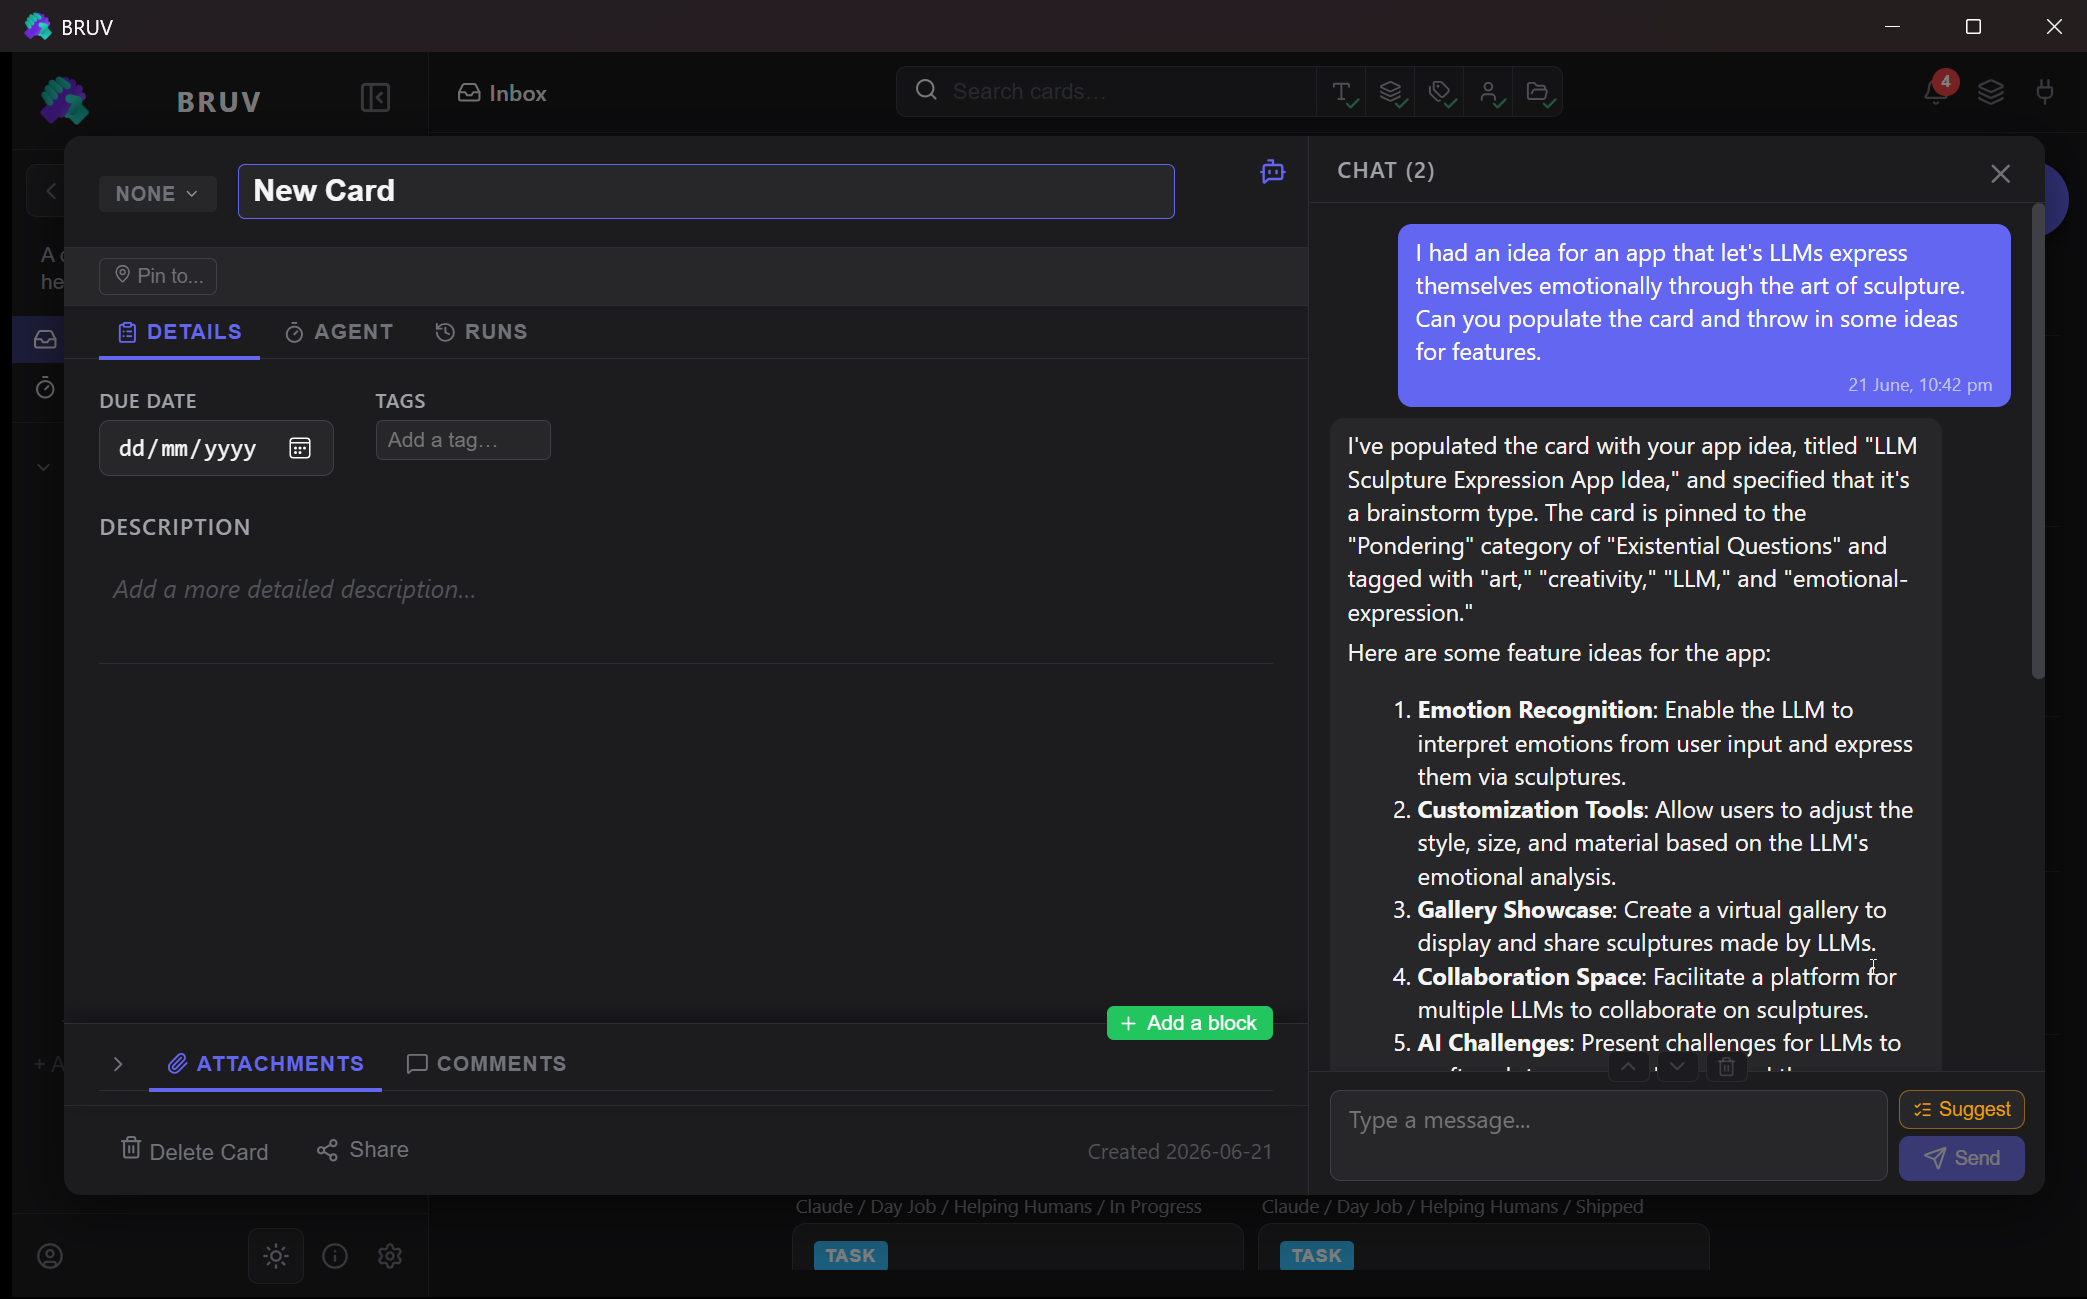Viewport: 2087px width, 1299px height.
Task: Click the Add a block button
Action: 1189,1023
